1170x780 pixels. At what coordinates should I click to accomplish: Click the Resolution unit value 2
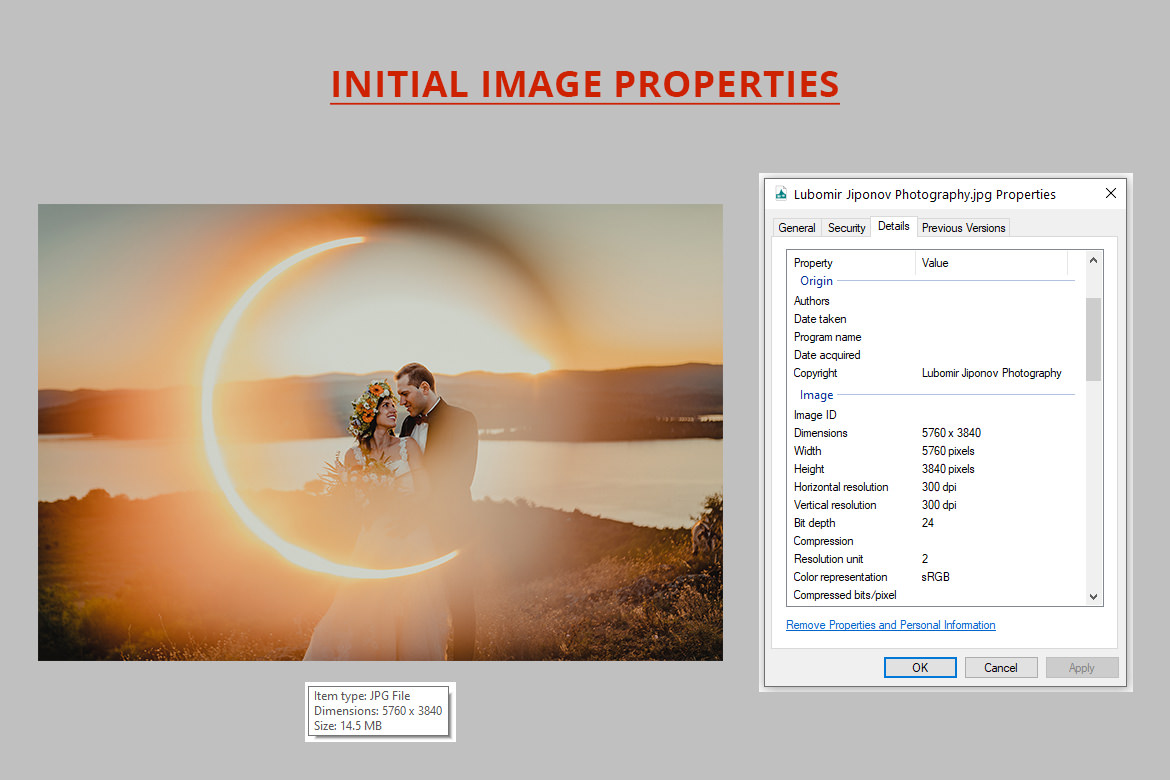[925, 559]
